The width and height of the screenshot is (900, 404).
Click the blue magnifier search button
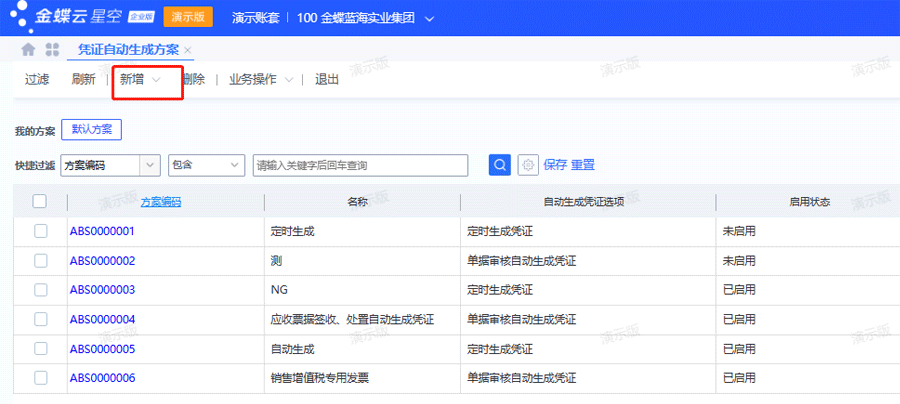(499, 165)
